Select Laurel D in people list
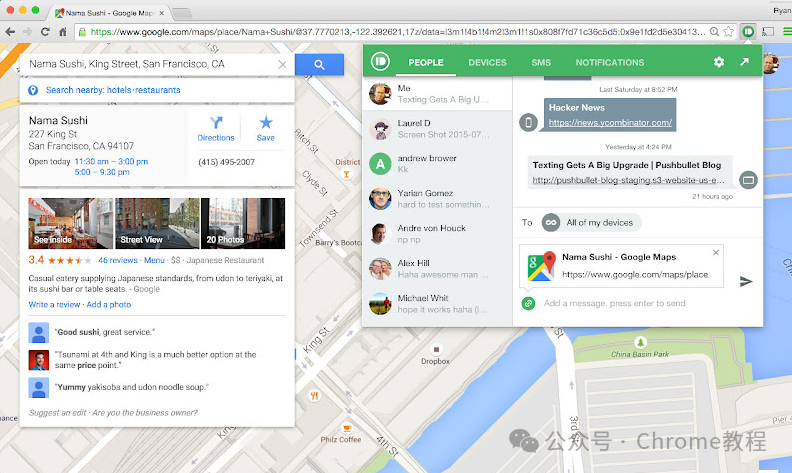Viewport: 792px width, 473px height. 437,129
